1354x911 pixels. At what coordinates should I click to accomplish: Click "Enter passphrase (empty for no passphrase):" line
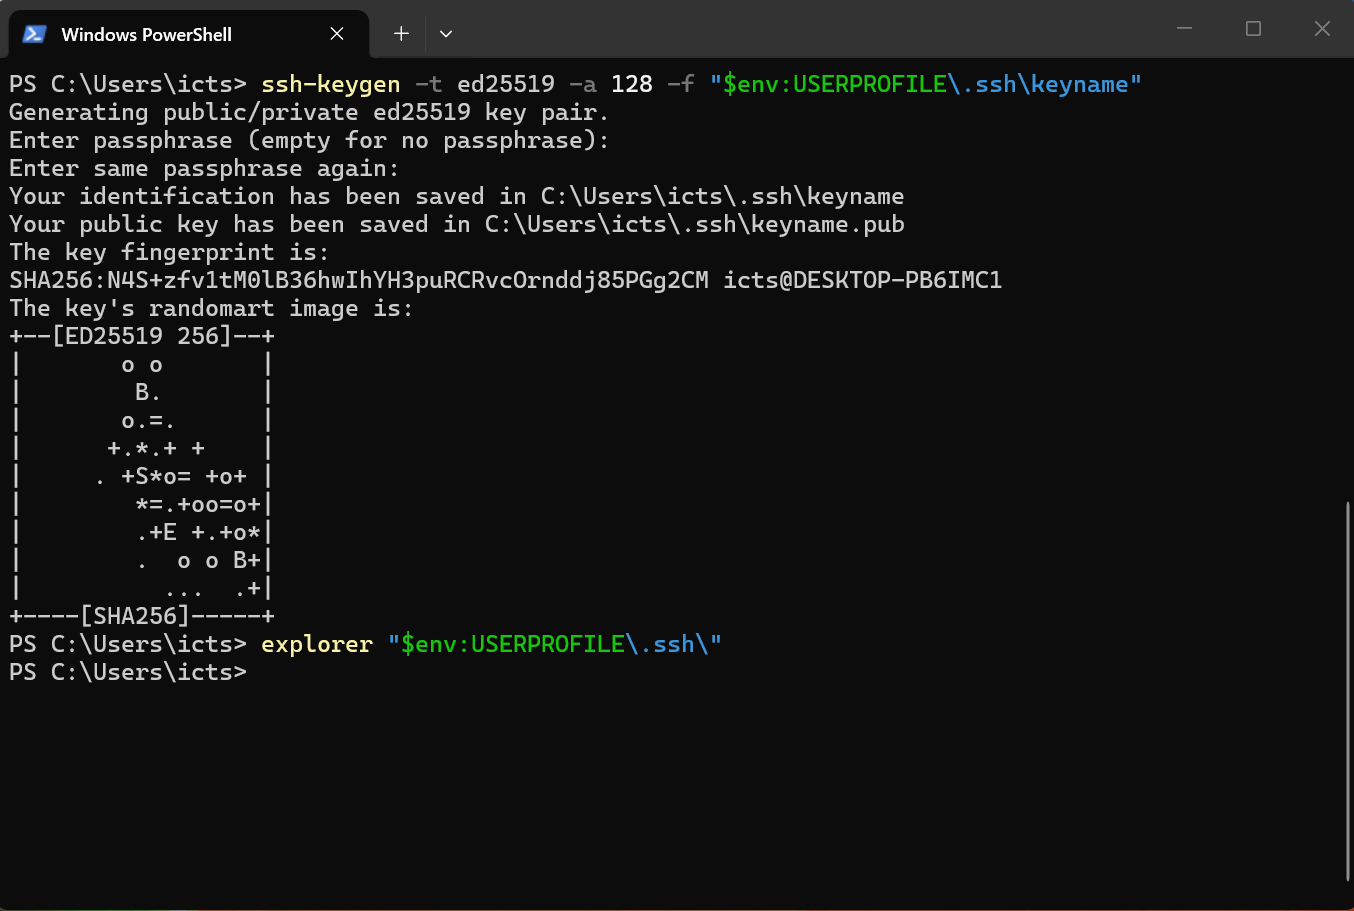[x=309, y=141]
